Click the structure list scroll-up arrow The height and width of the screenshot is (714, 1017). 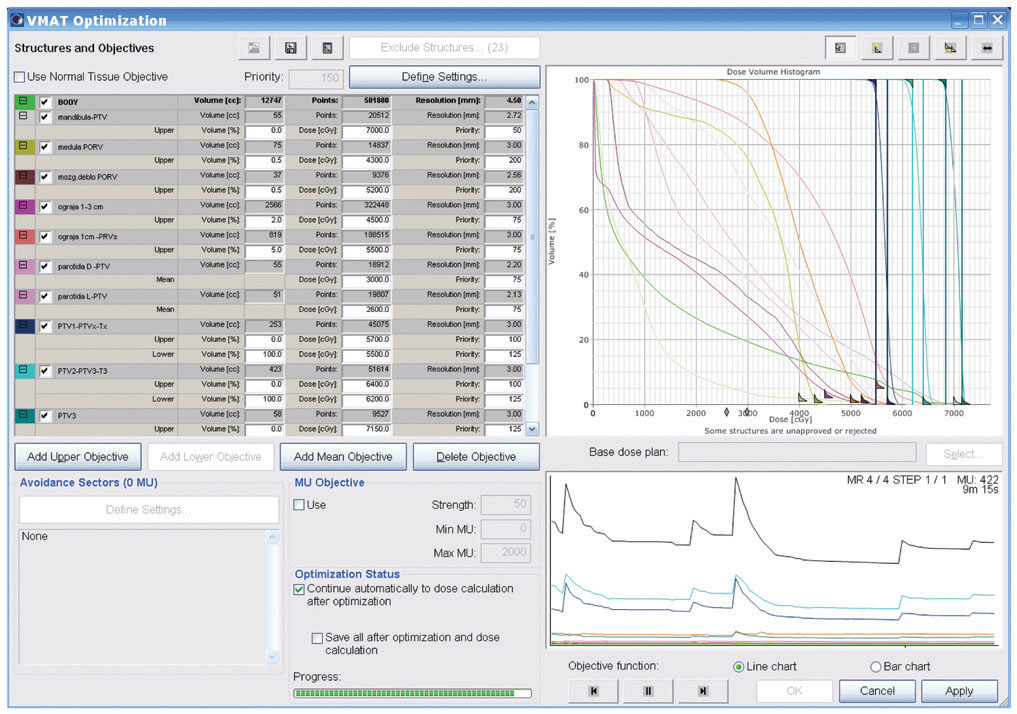coord(532,102)
